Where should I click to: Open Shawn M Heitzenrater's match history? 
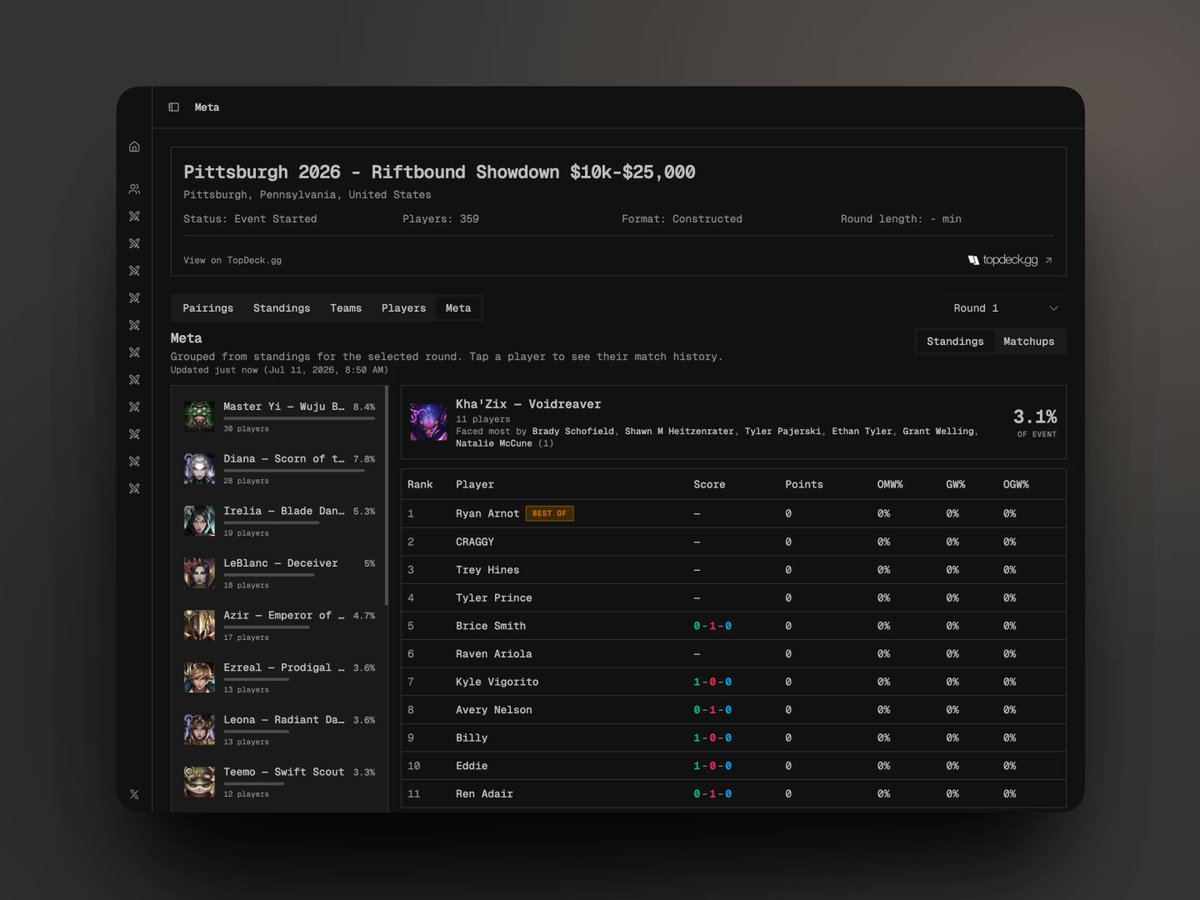(680, 431)
